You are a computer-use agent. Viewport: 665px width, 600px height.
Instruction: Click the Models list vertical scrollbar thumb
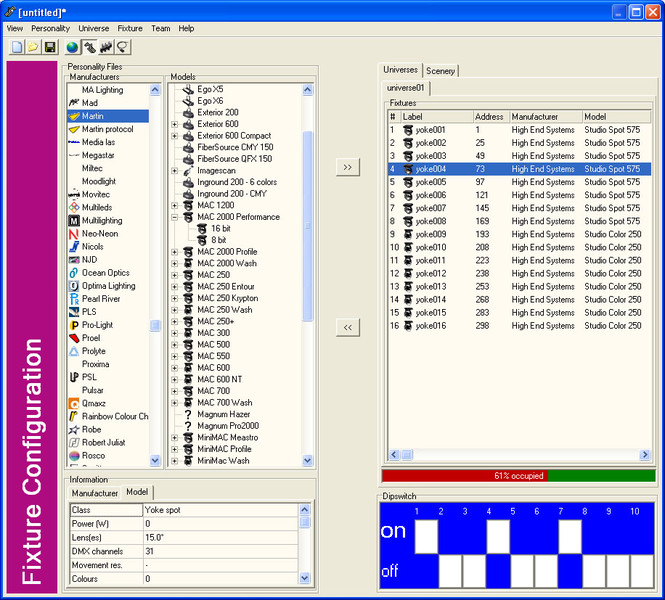tap(308, 226)
